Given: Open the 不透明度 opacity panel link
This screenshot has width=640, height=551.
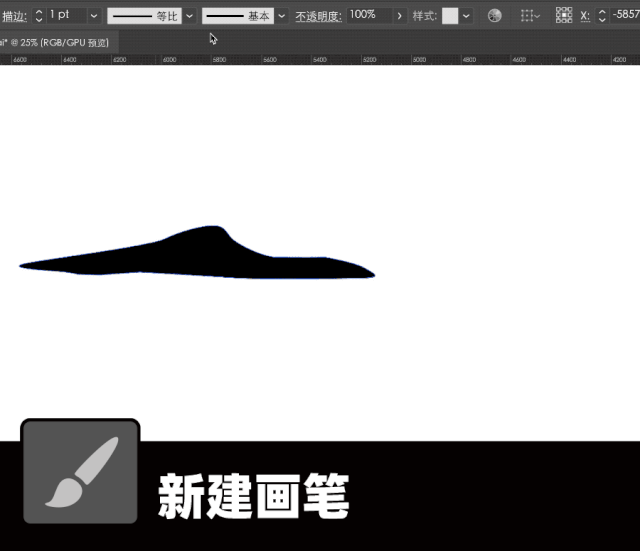Looking at the screenshot, I should (x=318, y=16).
